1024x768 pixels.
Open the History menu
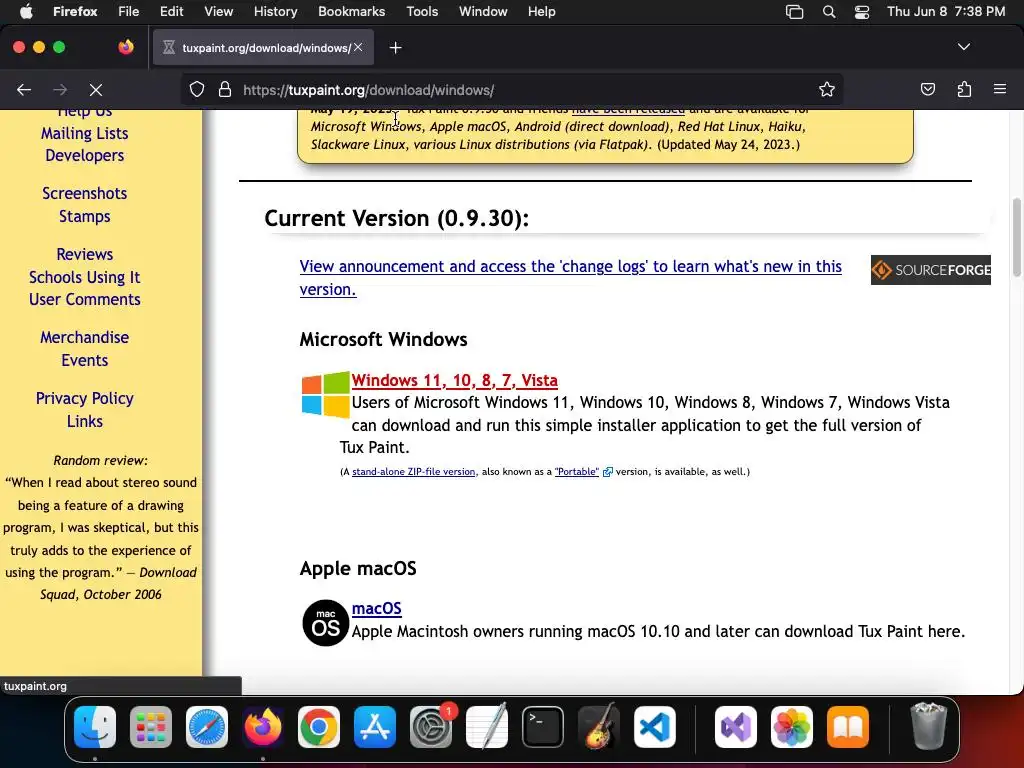click(275, 11)
